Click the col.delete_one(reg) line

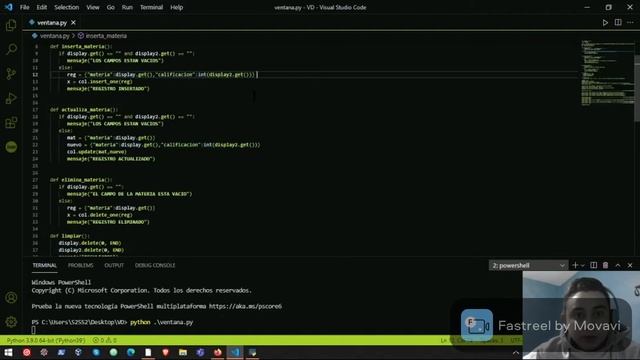(100, 215)
